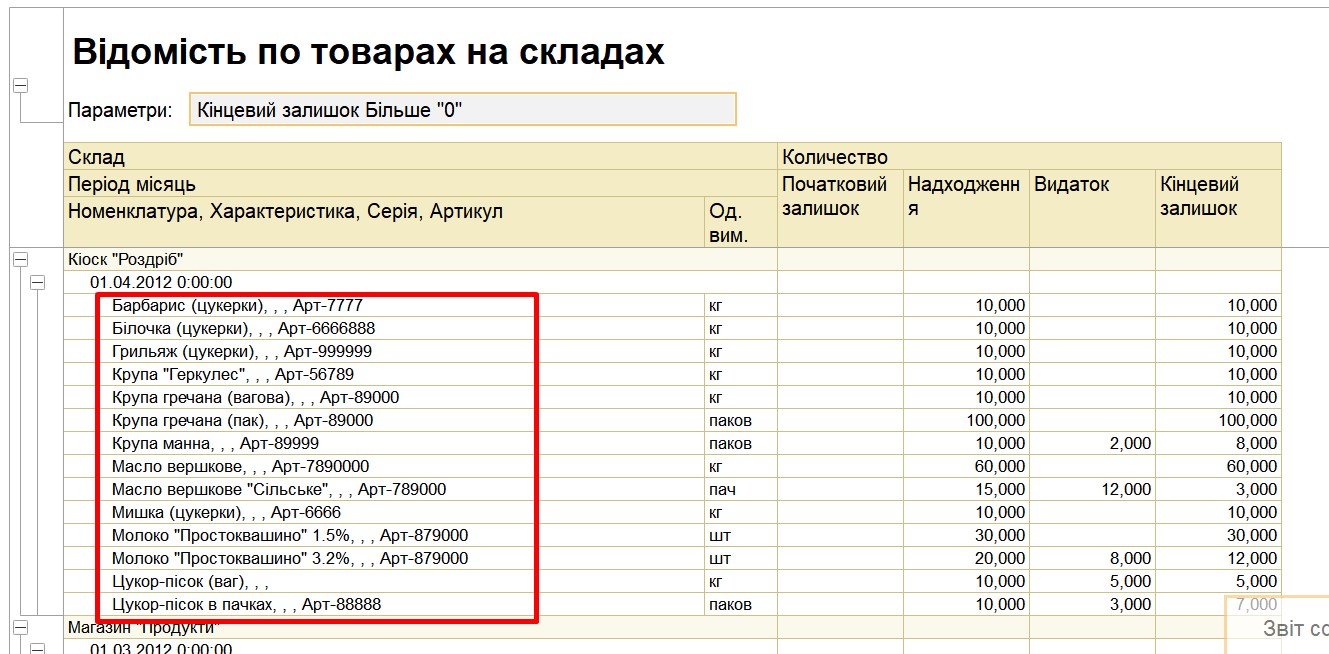Viewport: 1329px width, 654px height.
Task: Click Надходження value 60,000 for Масло вершкове
Action: pos(966,467)
